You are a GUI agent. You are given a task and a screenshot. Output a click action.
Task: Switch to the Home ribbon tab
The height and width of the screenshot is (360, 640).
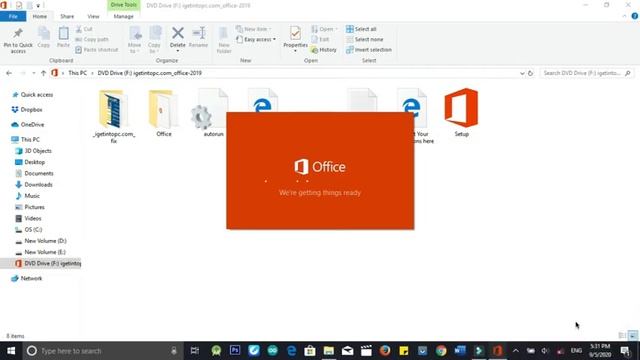click(x=40, y=16)
